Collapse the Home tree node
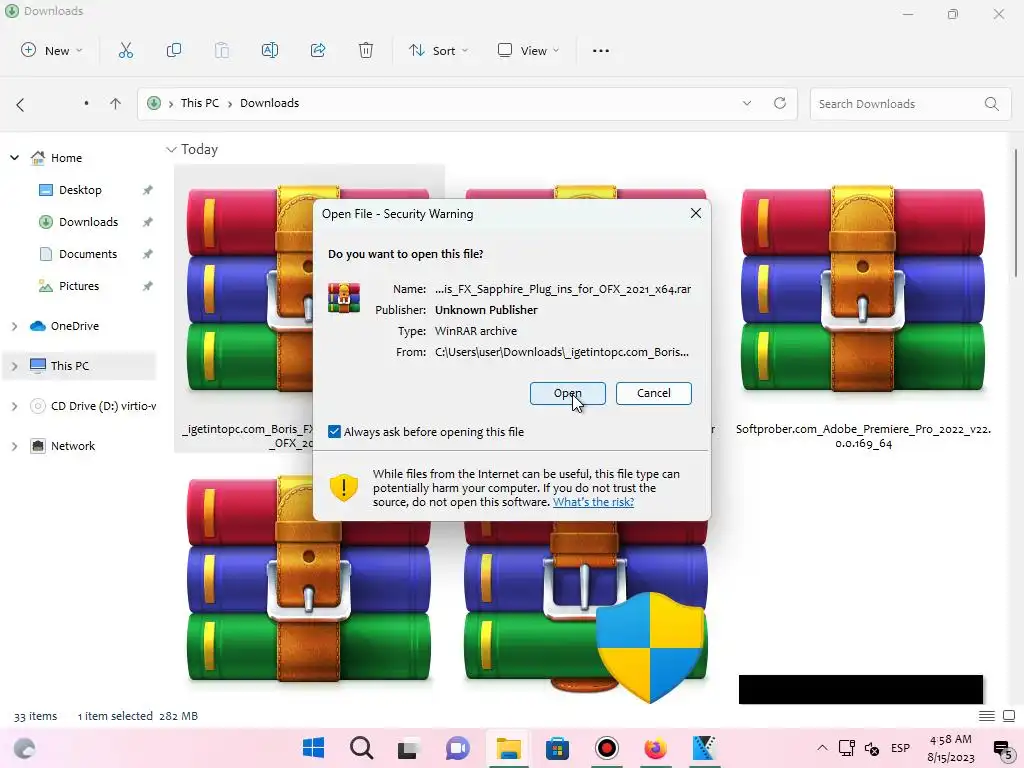This screenshot has height=768, width=1024. coord(14,158)
